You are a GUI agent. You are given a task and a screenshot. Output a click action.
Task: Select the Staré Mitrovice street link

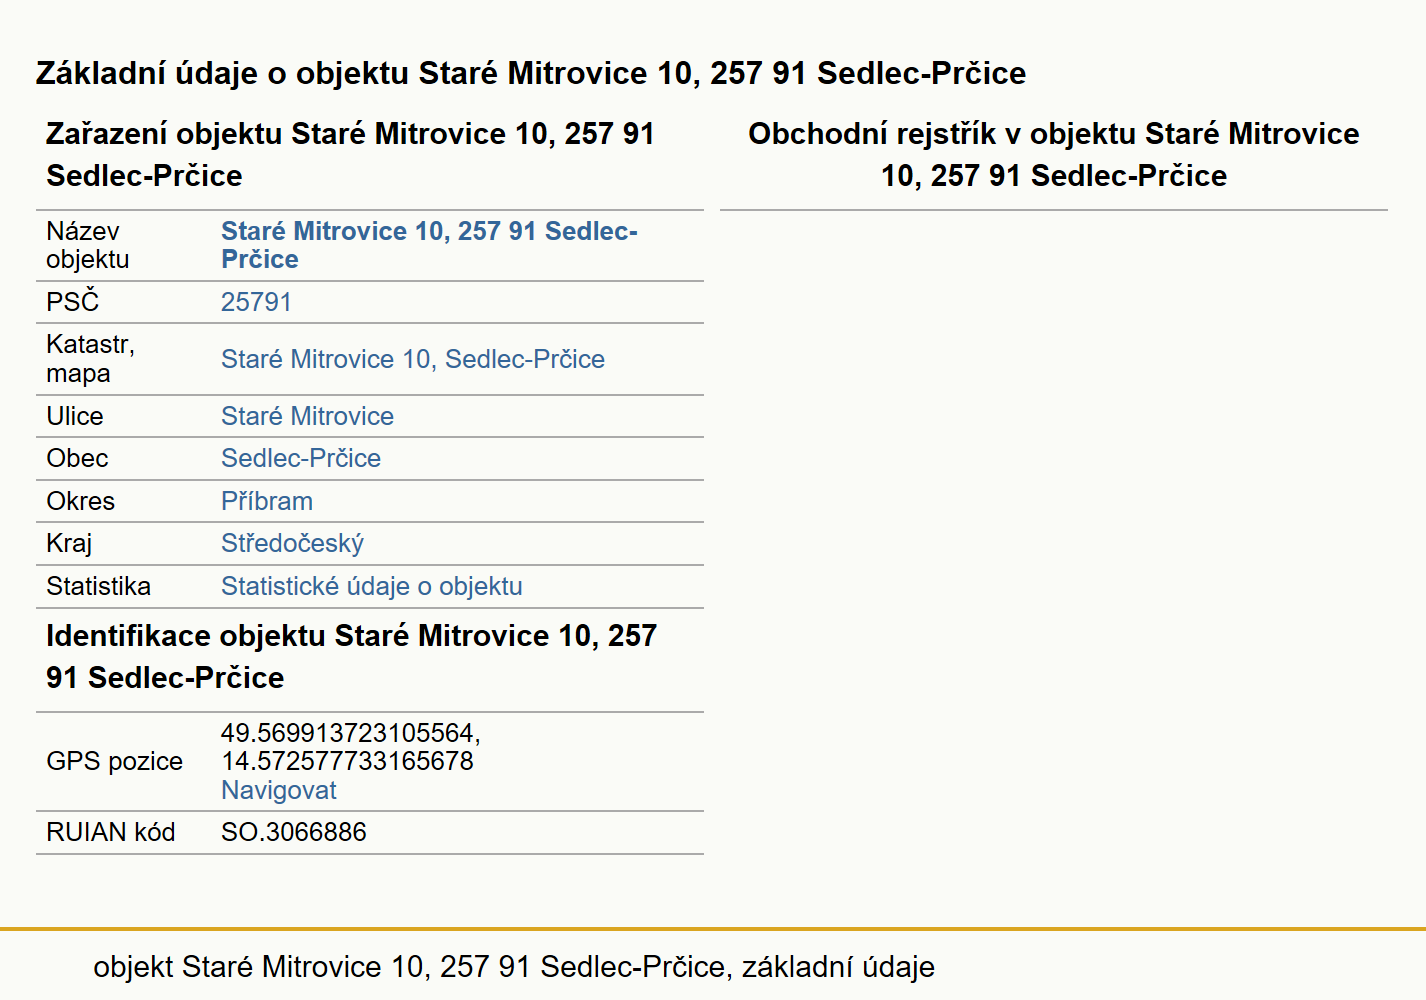(x=307, y=416)
